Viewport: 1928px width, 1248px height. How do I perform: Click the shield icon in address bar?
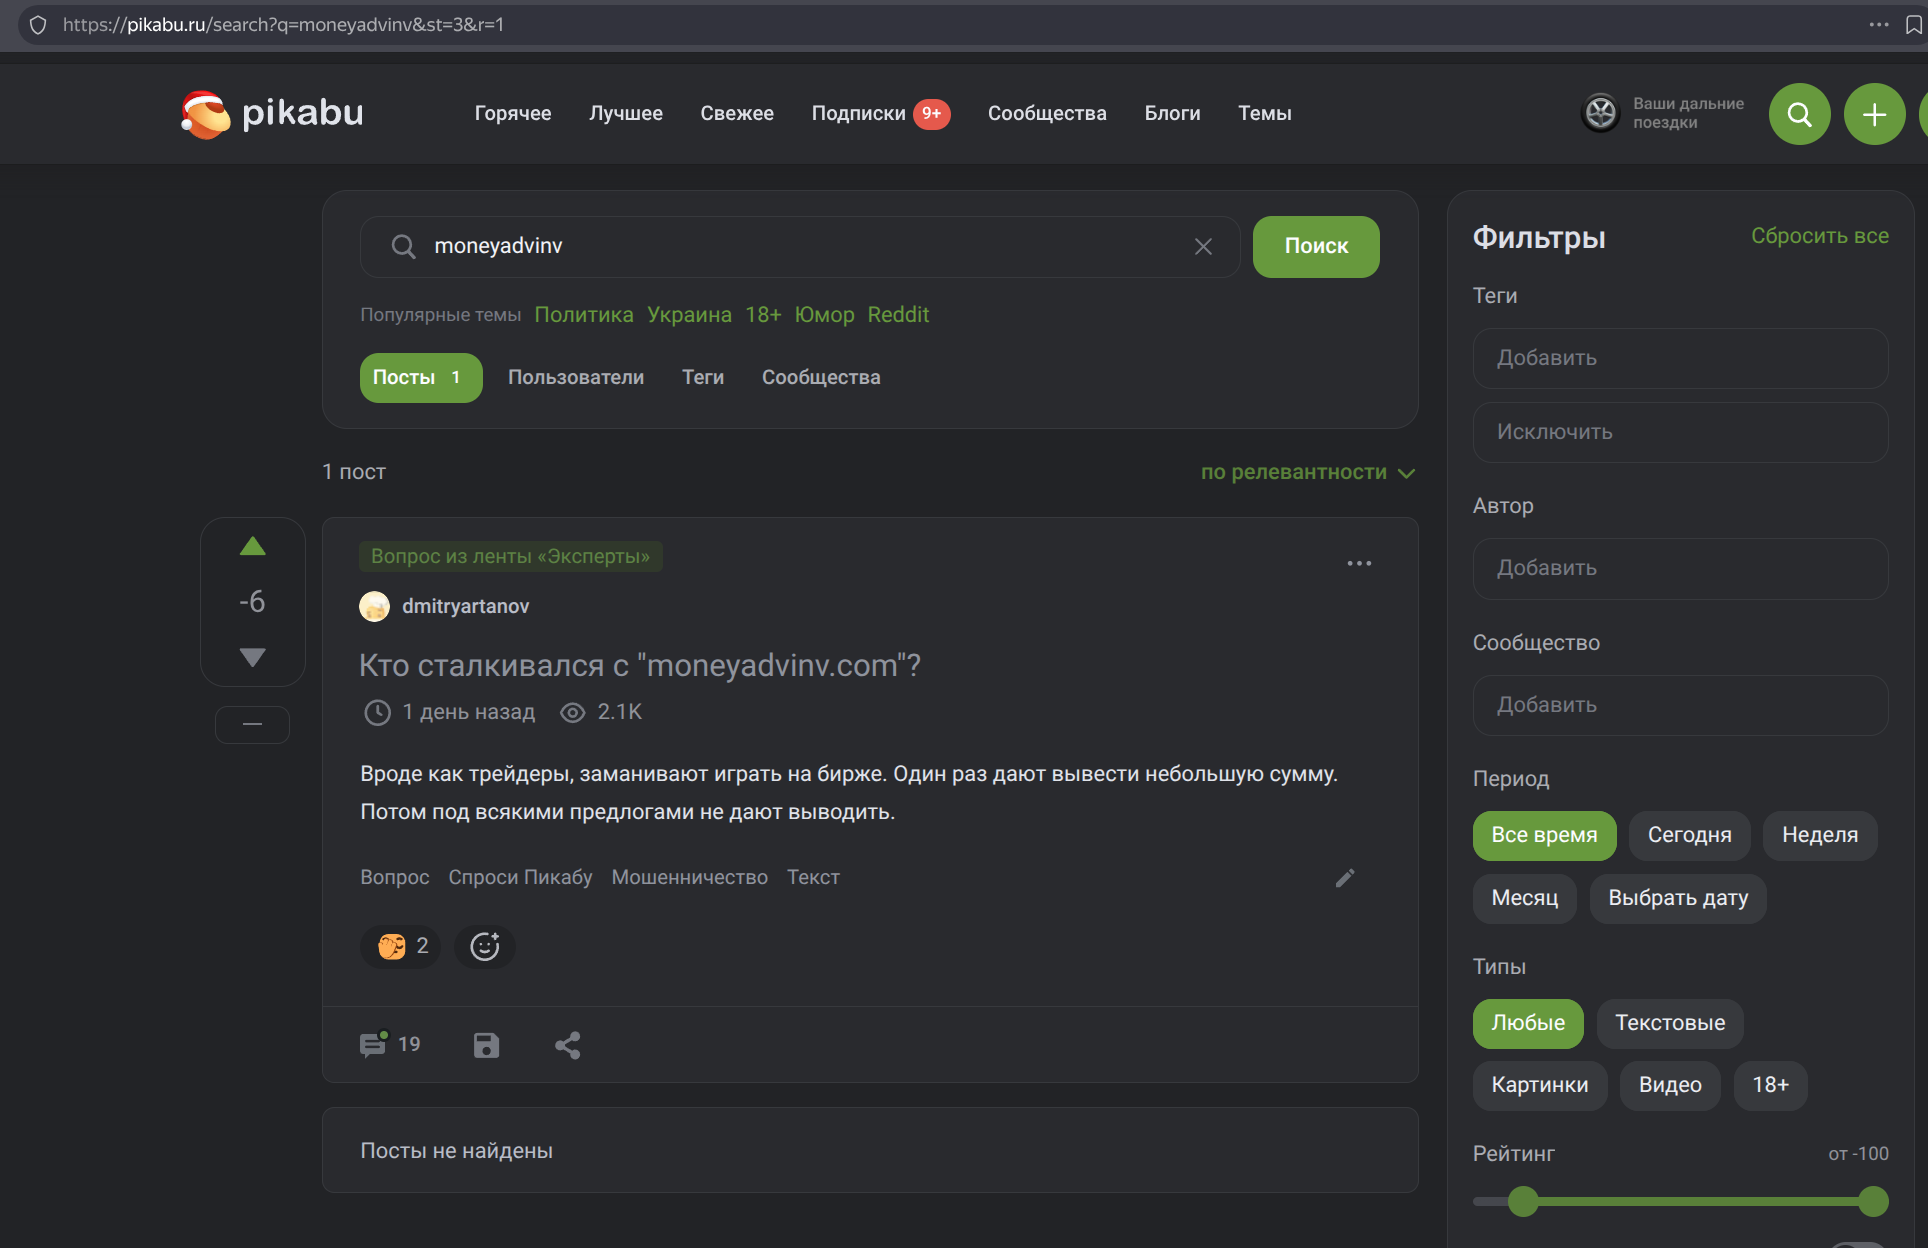click(38, 25)
